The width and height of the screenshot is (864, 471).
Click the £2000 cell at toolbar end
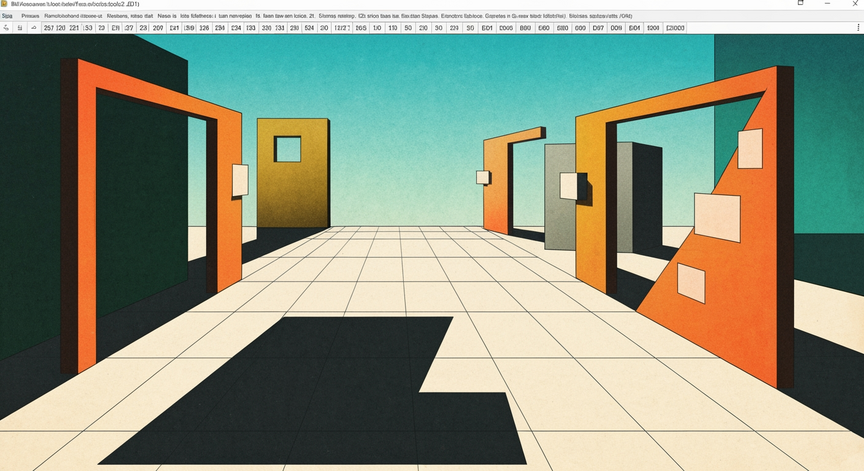(x=672, y=29)
